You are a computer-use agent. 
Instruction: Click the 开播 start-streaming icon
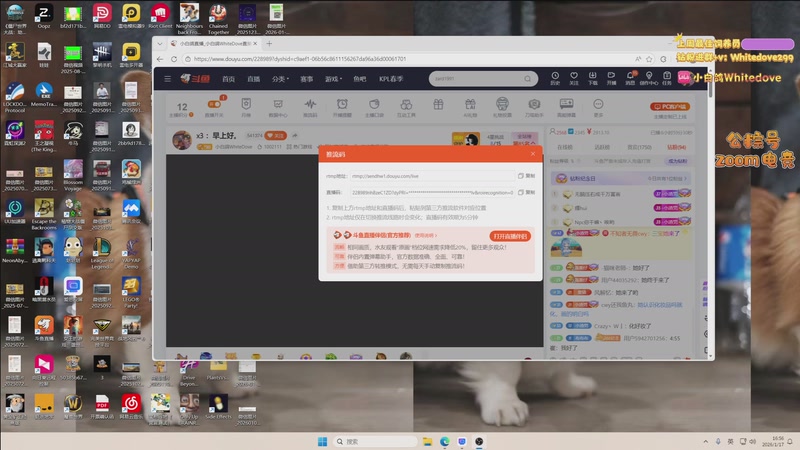pos(611,78)
